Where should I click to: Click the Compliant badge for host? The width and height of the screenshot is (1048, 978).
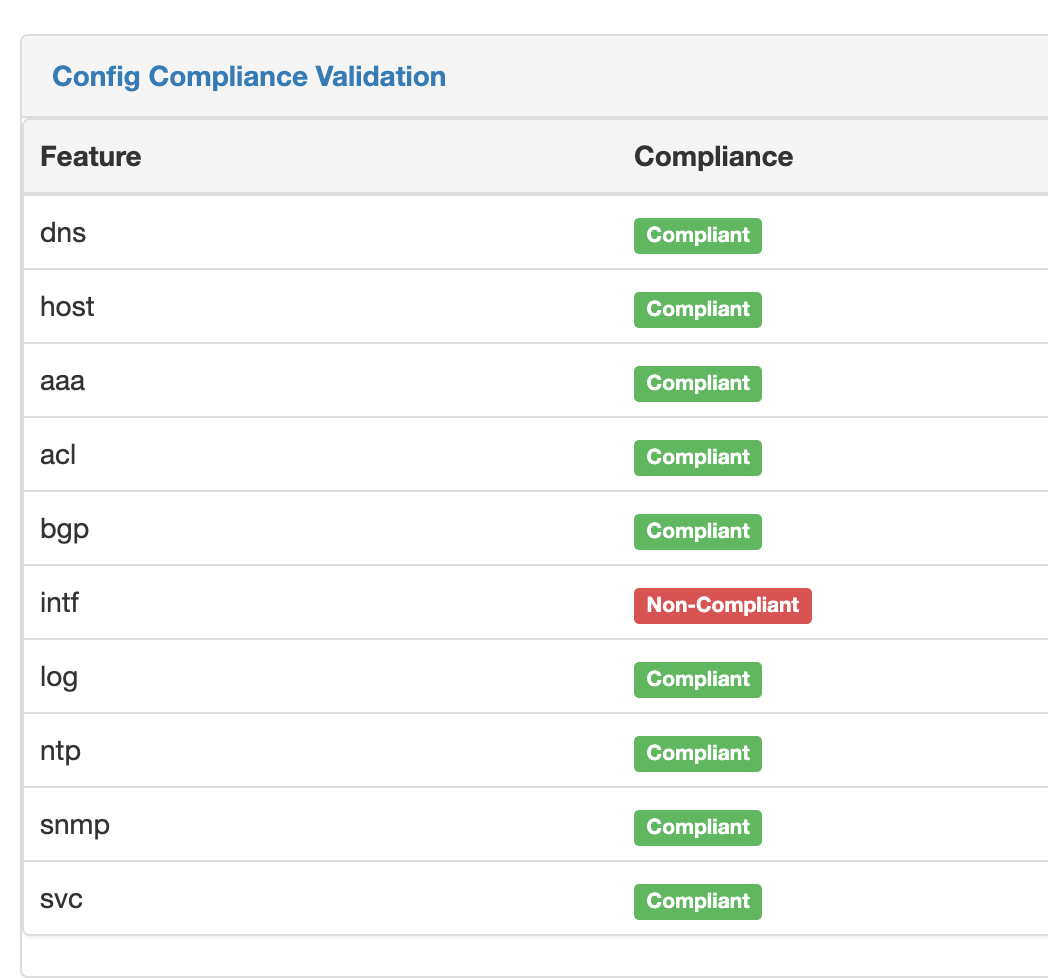coord(697,310)
